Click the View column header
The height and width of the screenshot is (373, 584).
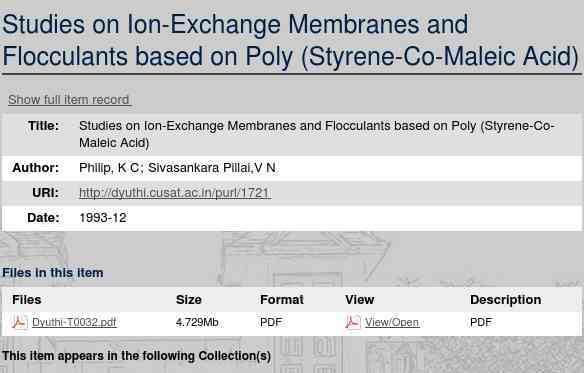click(359, 300)
